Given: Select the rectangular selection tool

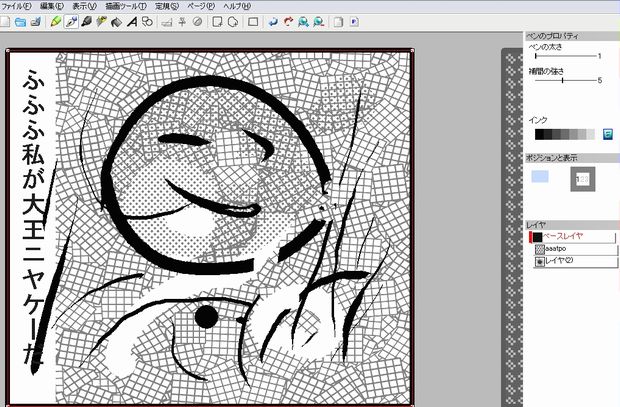Looking at the screenshot, I should coord(217,22).
